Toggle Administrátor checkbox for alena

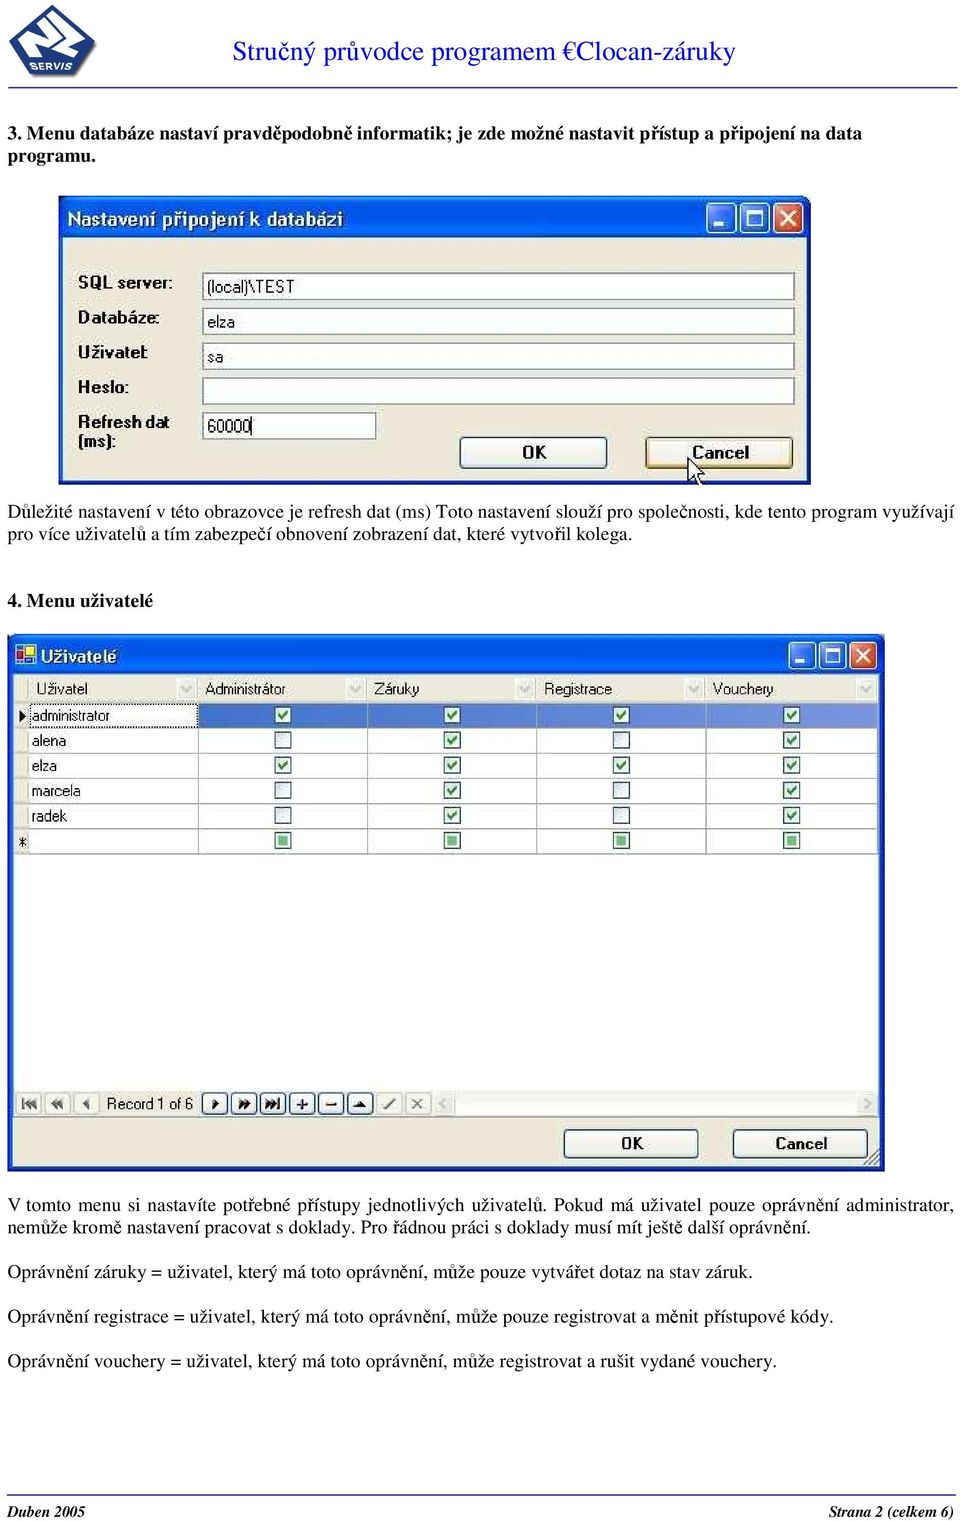coord(283,740)
